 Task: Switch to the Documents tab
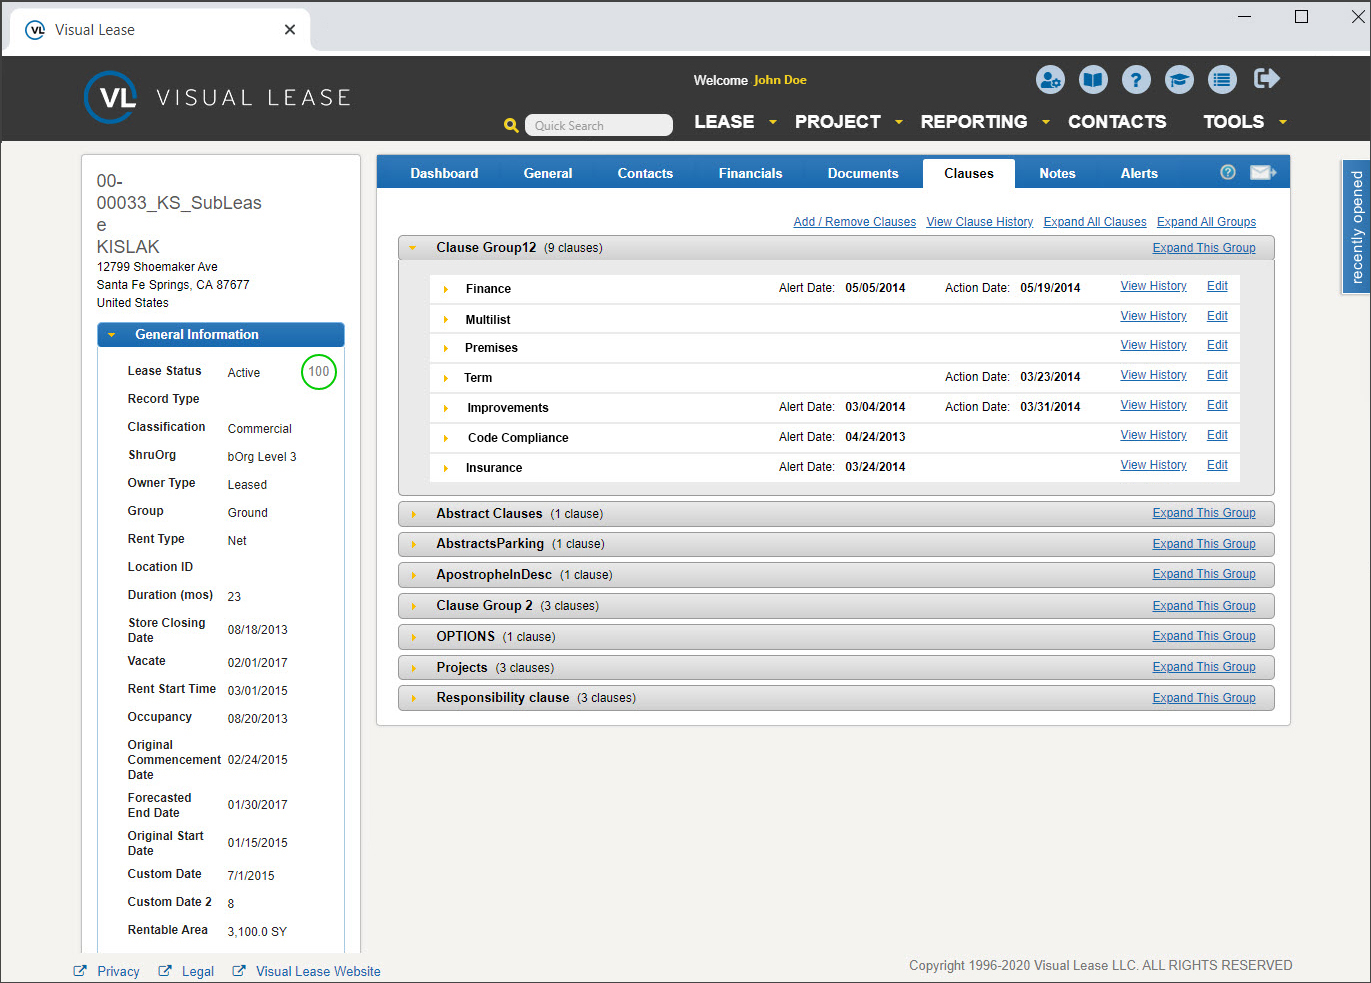pos(863,173)
